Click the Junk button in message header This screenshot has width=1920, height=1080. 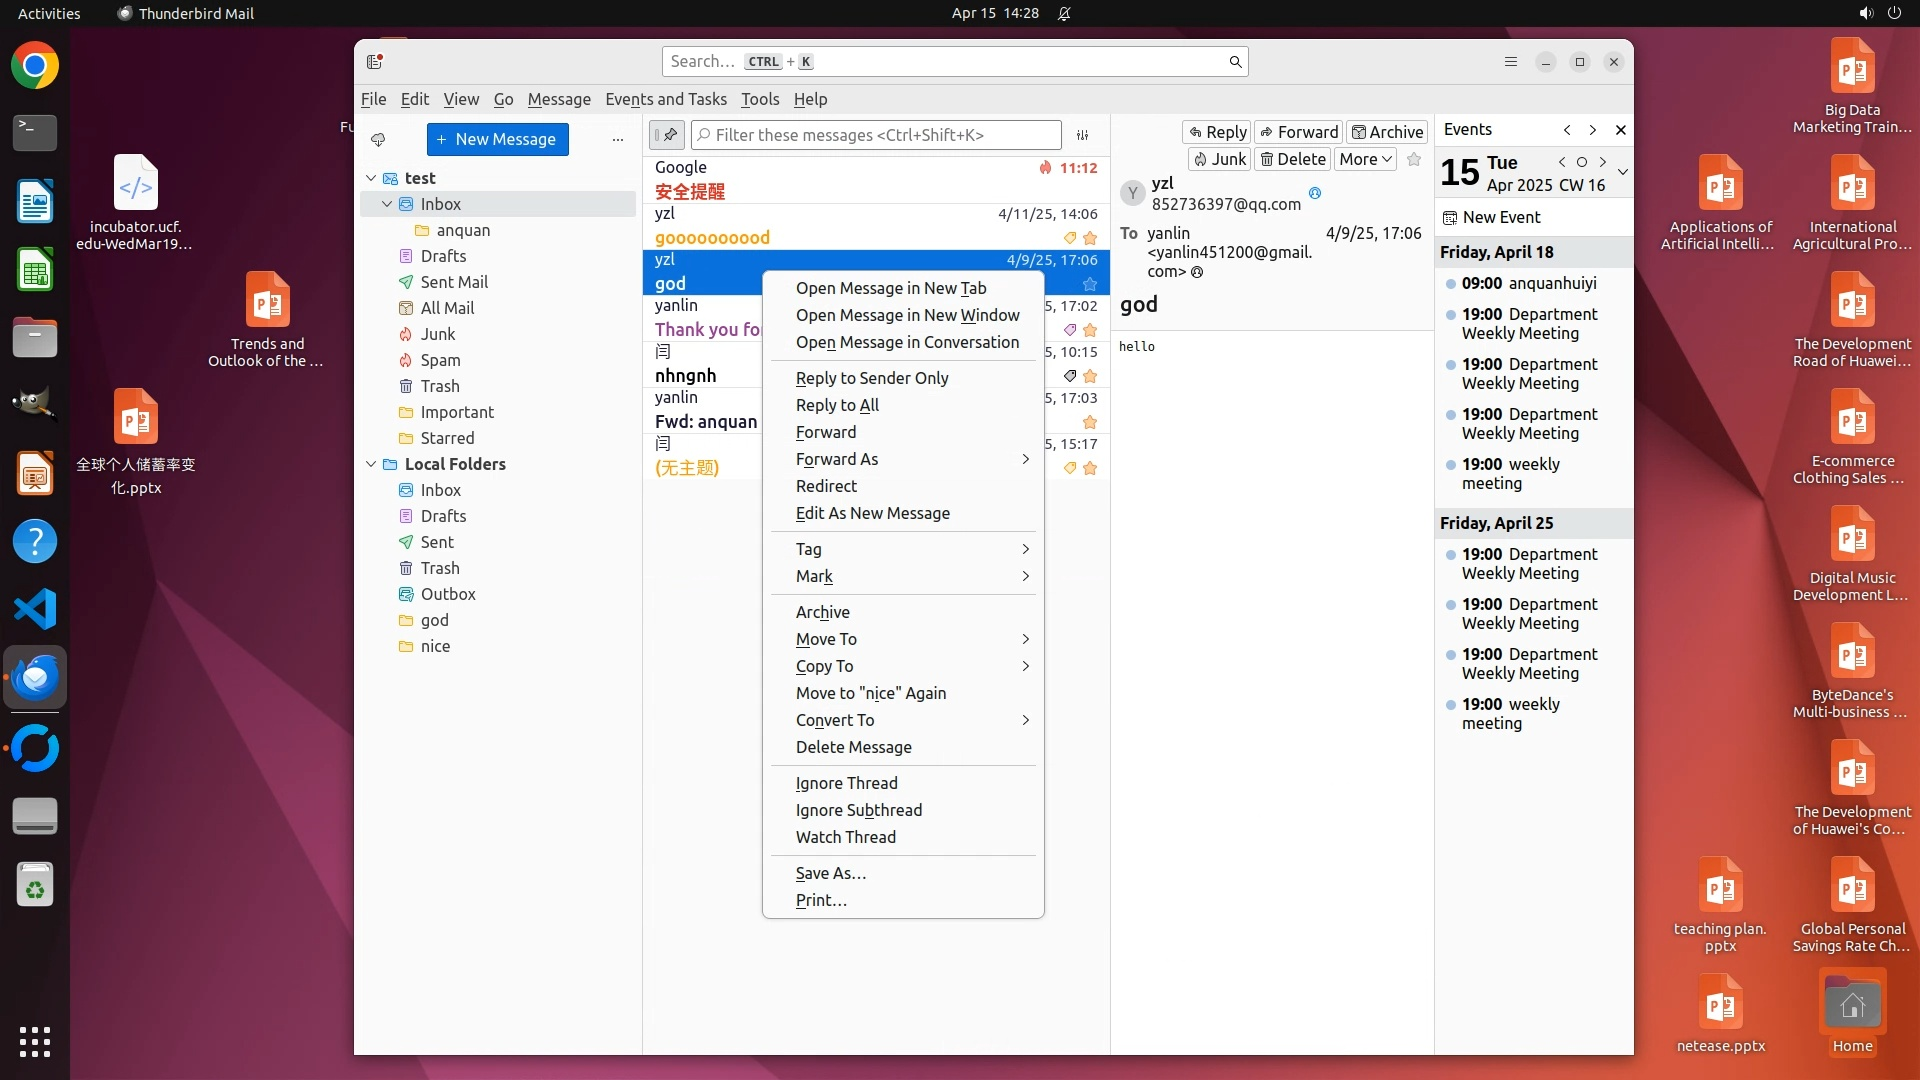(1219, 159)
